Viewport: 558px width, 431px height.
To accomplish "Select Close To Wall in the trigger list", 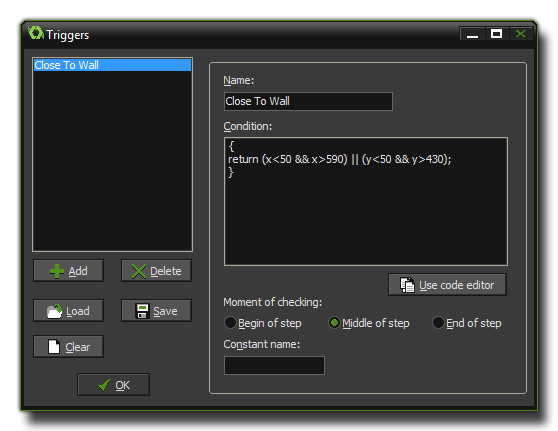I will point(112,65).
